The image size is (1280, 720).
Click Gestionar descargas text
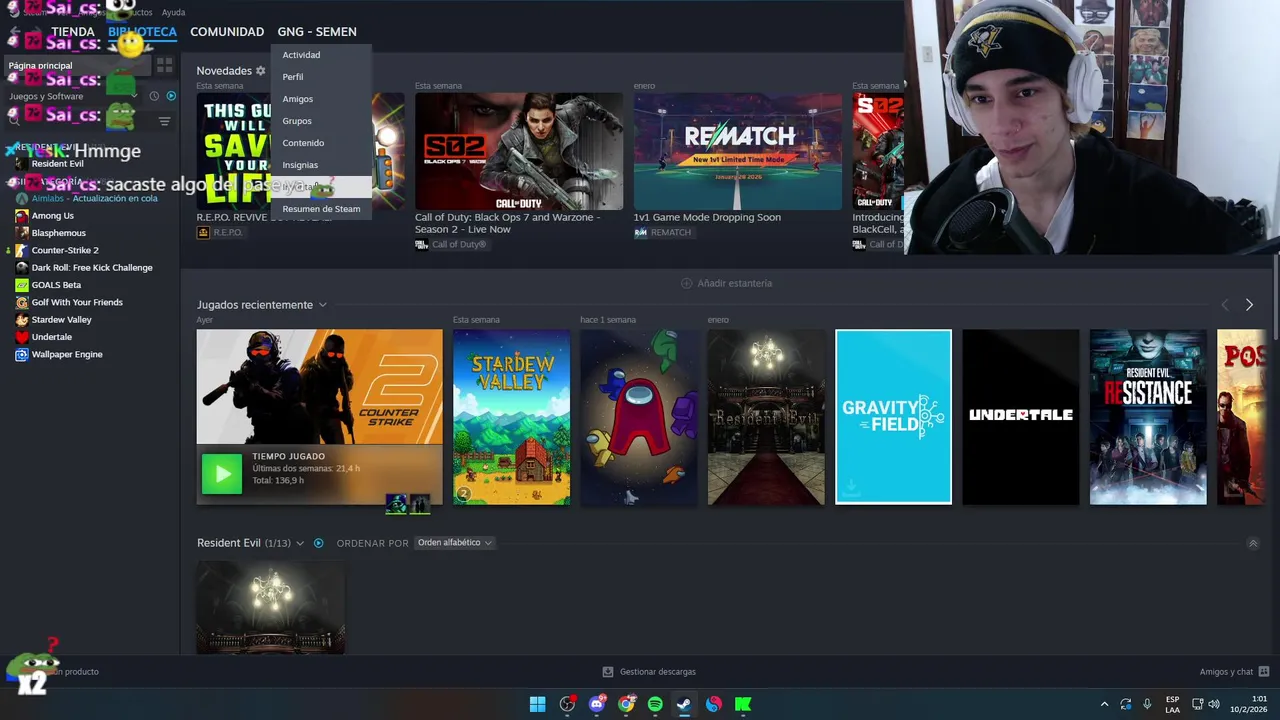(658, 672)
